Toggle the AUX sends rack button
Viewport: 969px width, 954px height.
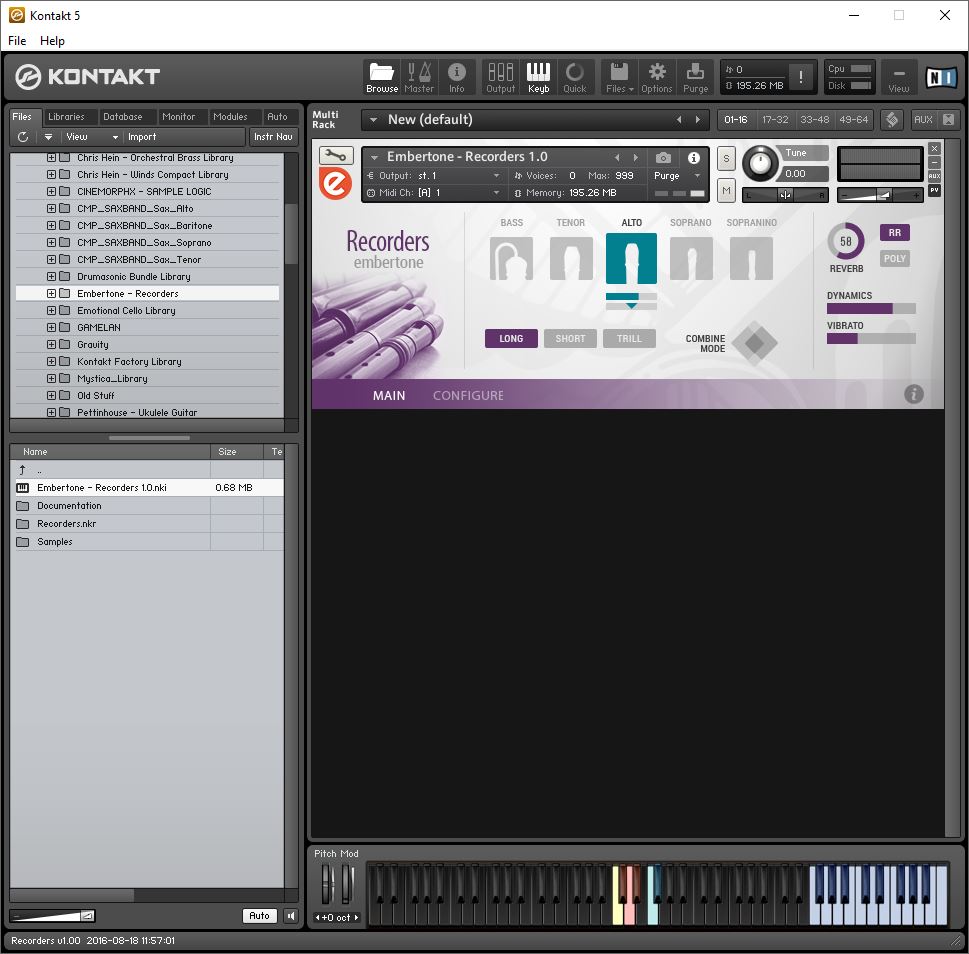(923, 119)
